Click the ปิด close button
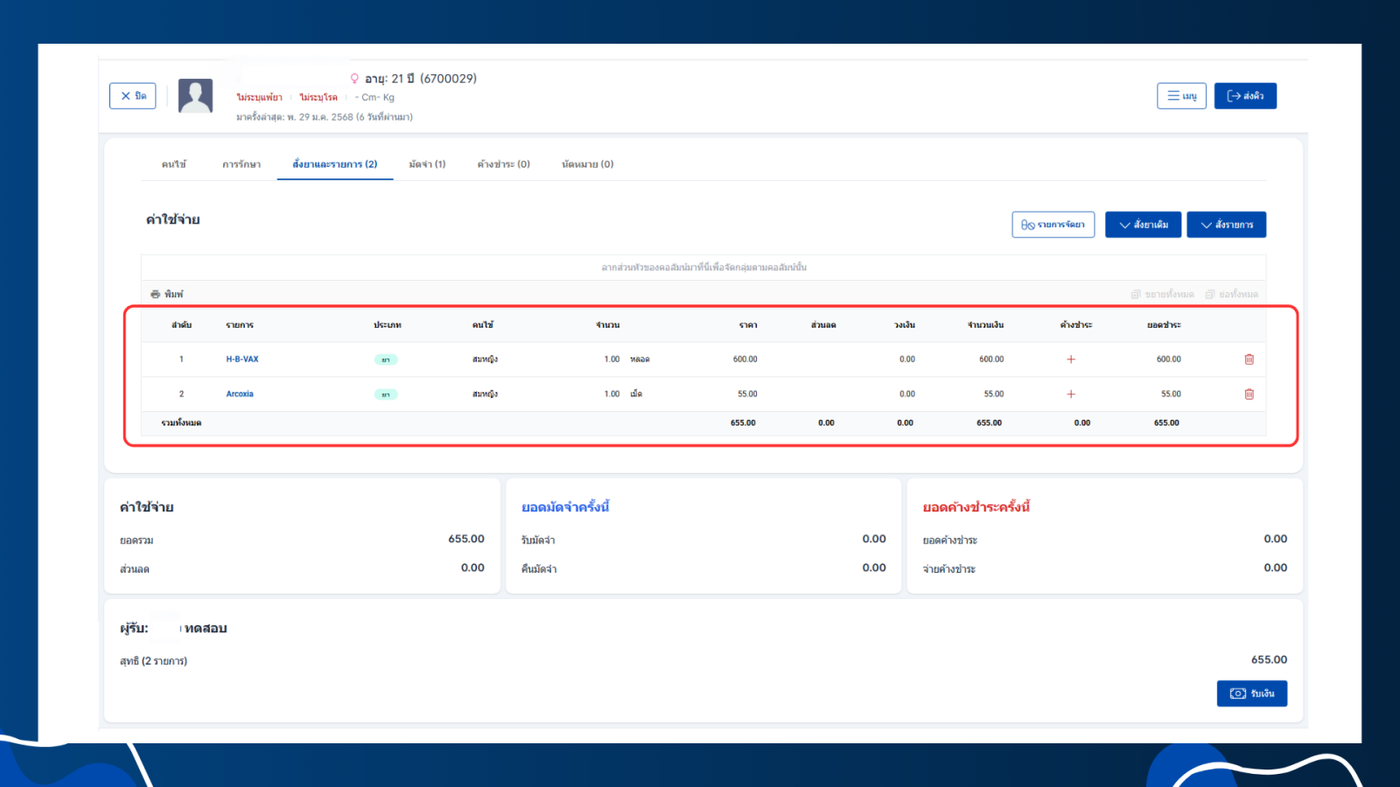Image resolution: width=1400 pixels, height=787 pixels. click(133, 96)
